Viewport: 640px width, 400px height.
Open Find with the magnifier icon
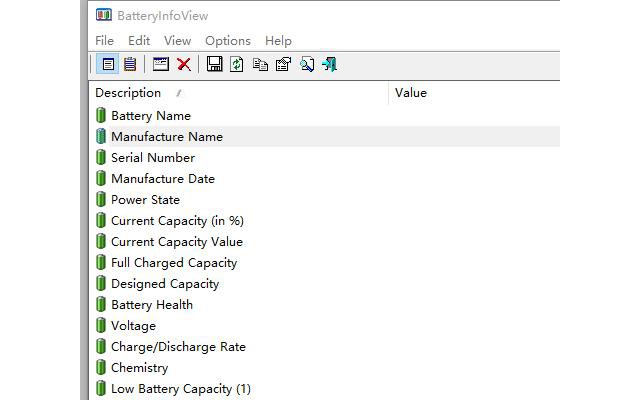point(307,64)
